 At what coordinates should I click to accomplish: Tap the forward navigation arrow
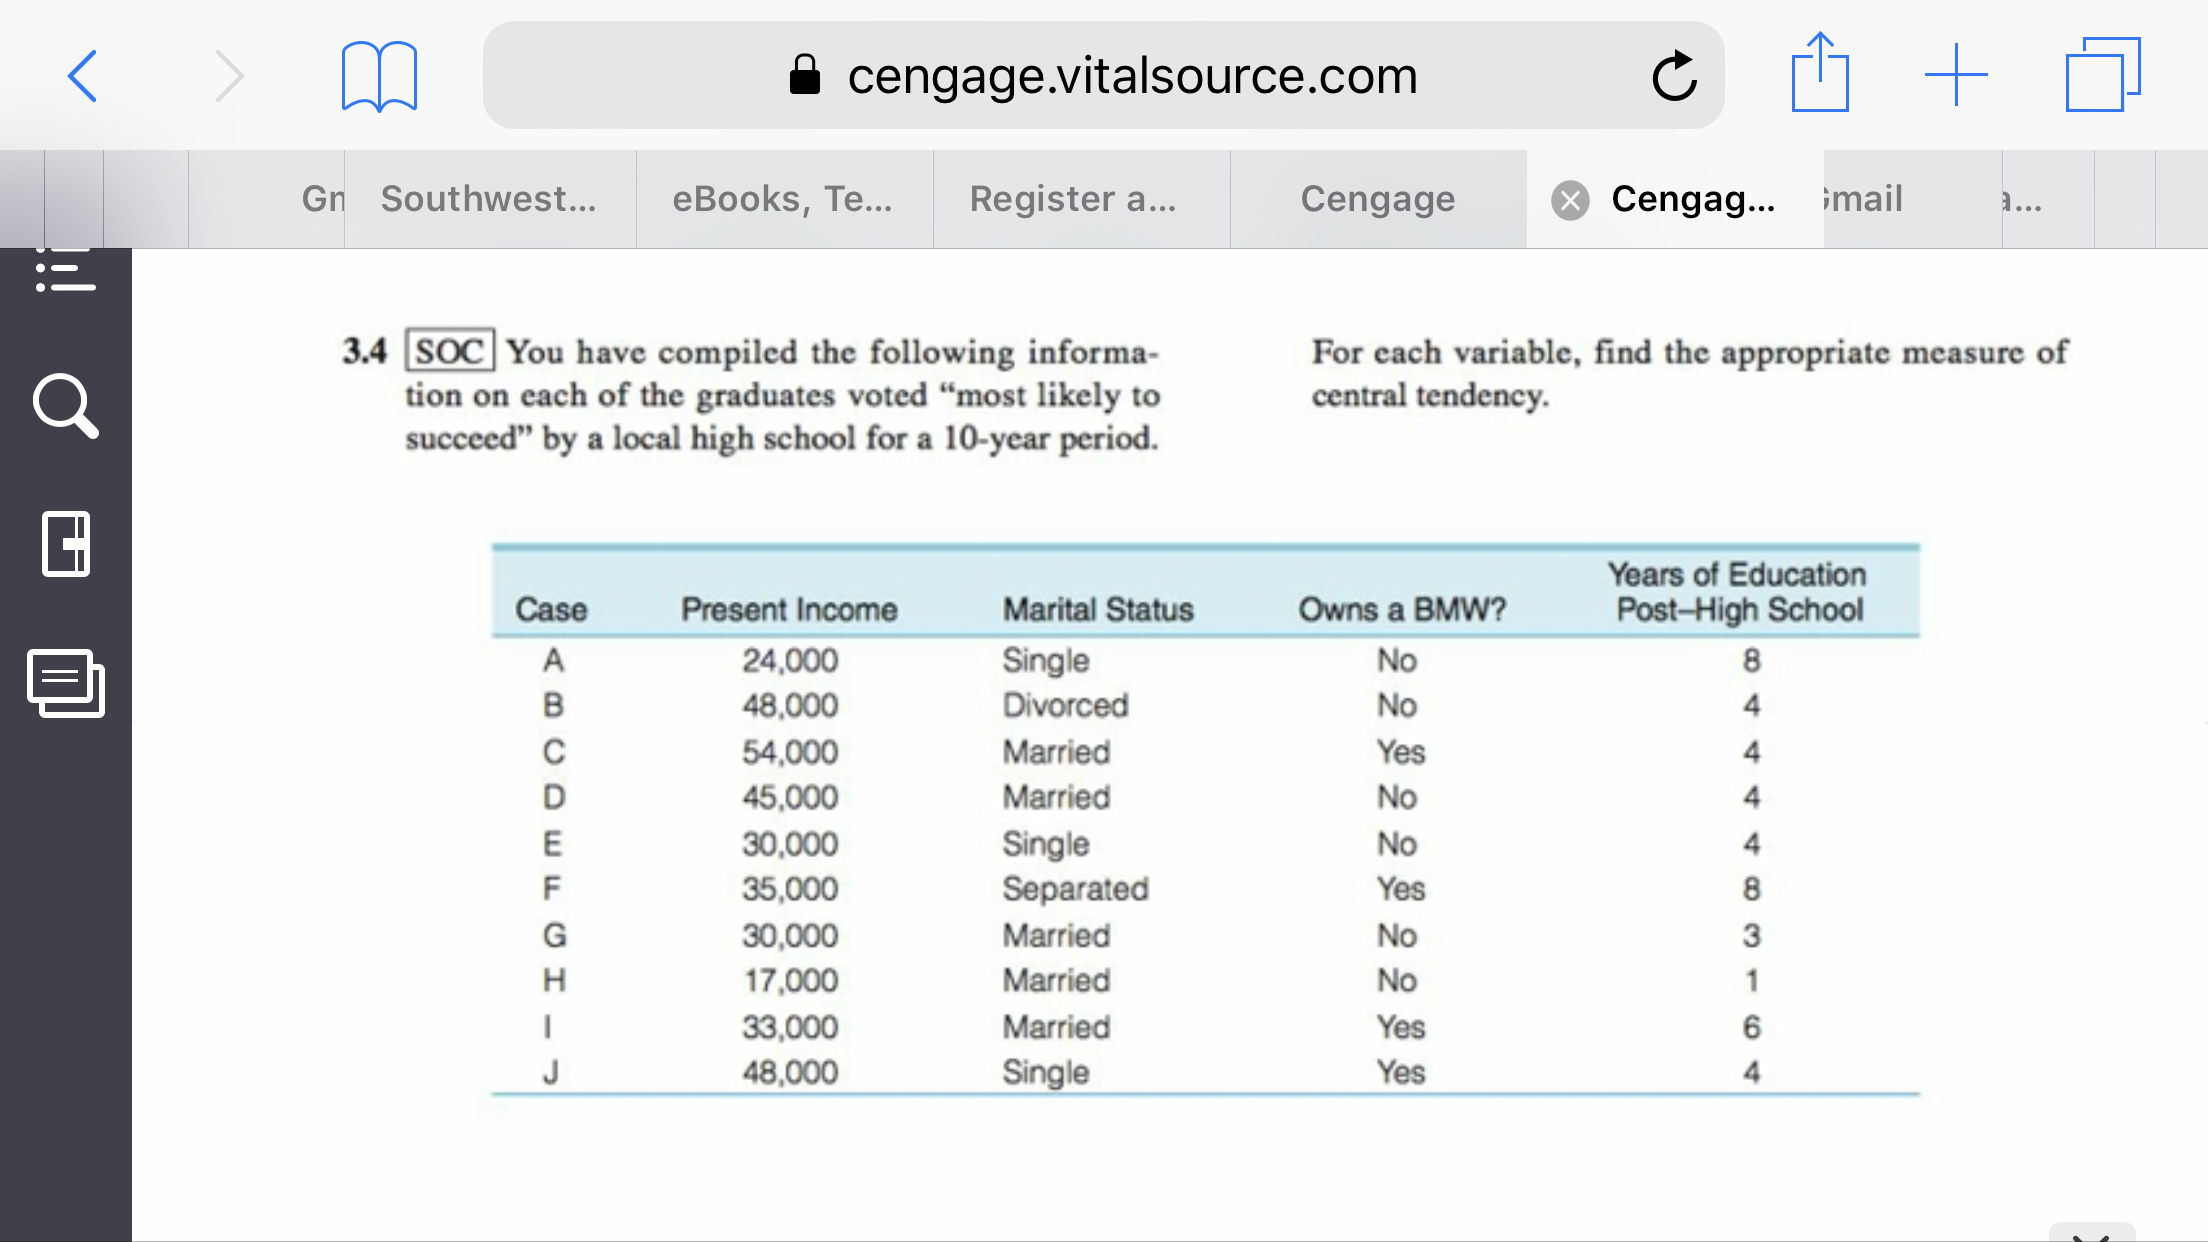[x=229, y=76]
